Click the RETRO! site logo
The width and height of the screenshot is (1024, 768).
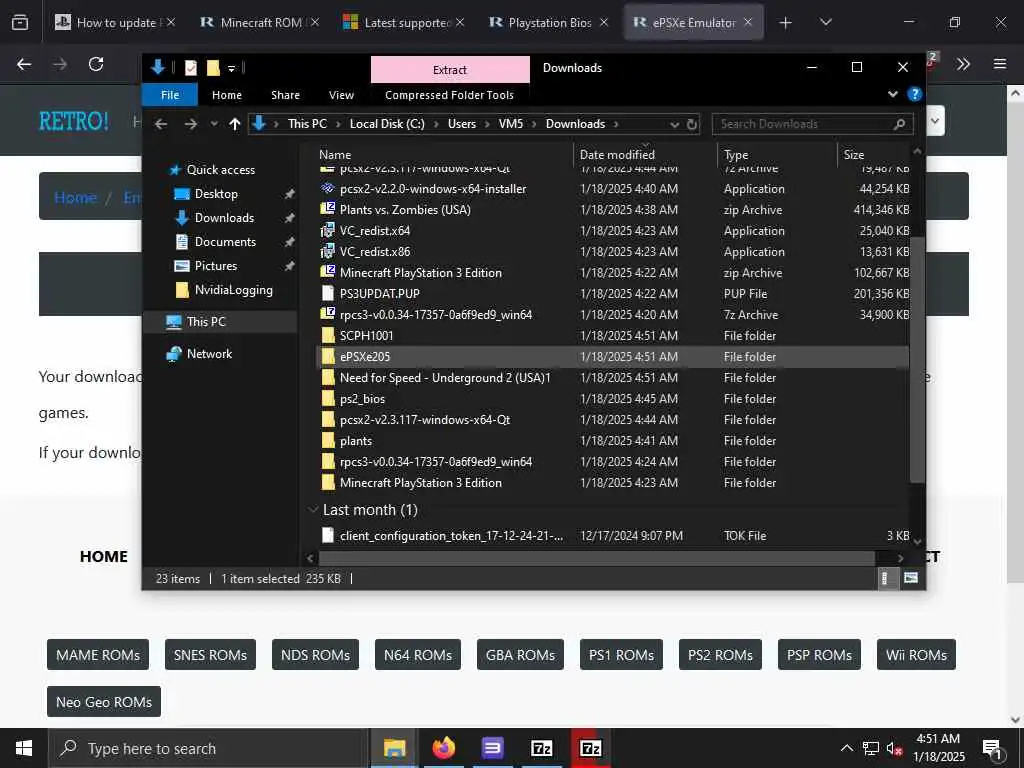tap(74, 121)
